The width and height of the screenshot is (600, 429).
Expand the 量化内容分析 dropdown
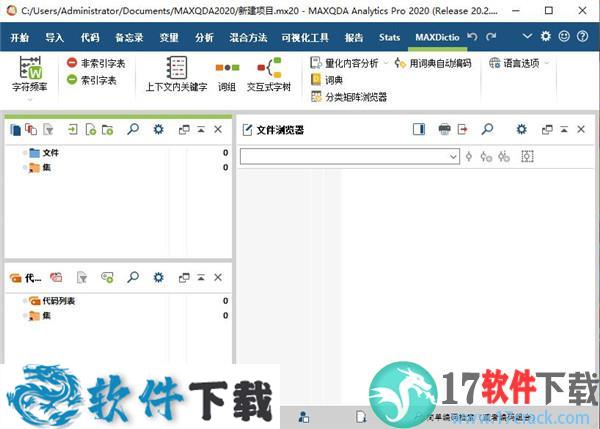[387, 63]
